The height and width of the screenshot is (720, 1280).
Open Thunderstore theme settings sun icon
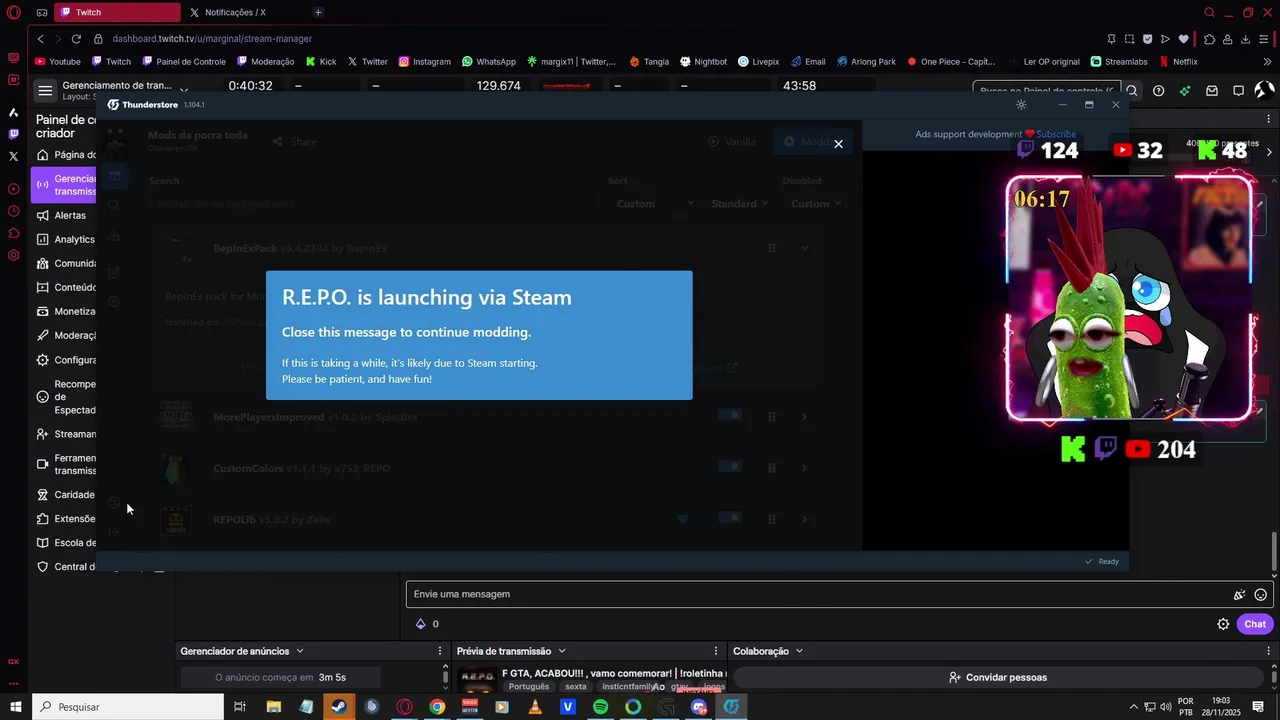(x=1021, y=105)
